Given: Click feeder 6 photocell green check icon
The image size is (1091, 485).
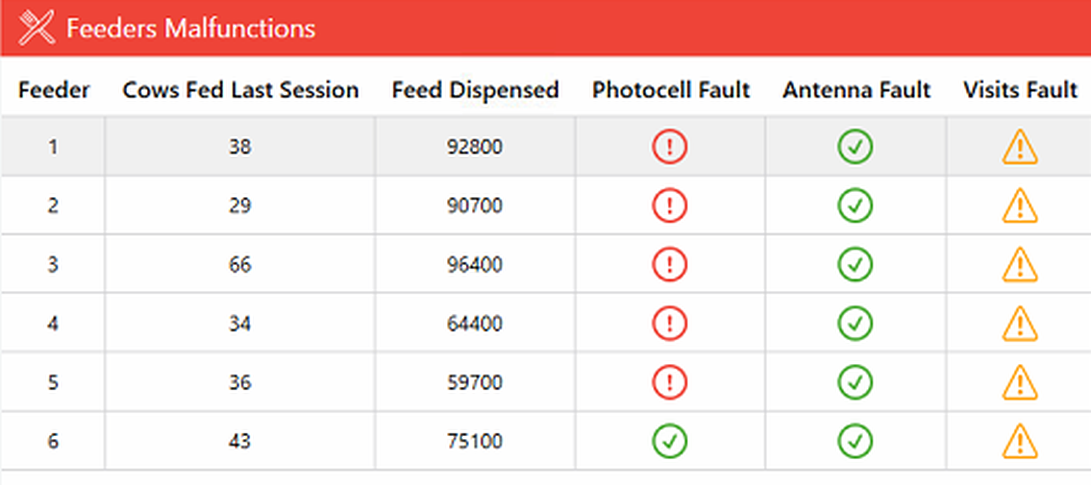Looking at the screenshot, I should click(670, 441).
